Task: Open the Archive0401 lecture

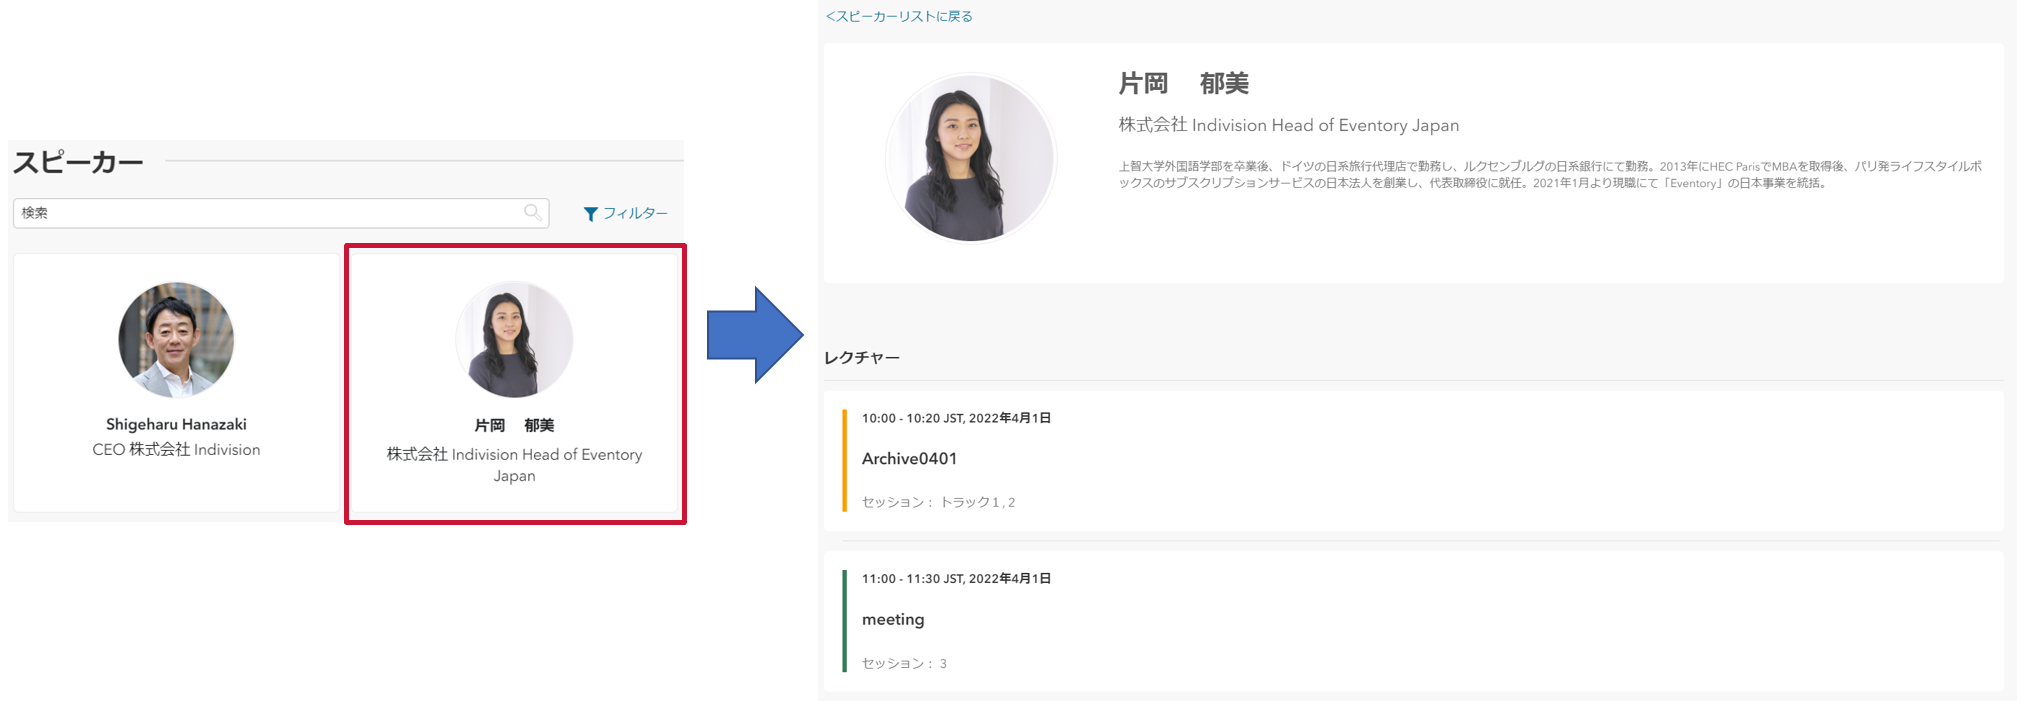Action: coord(909,458)
